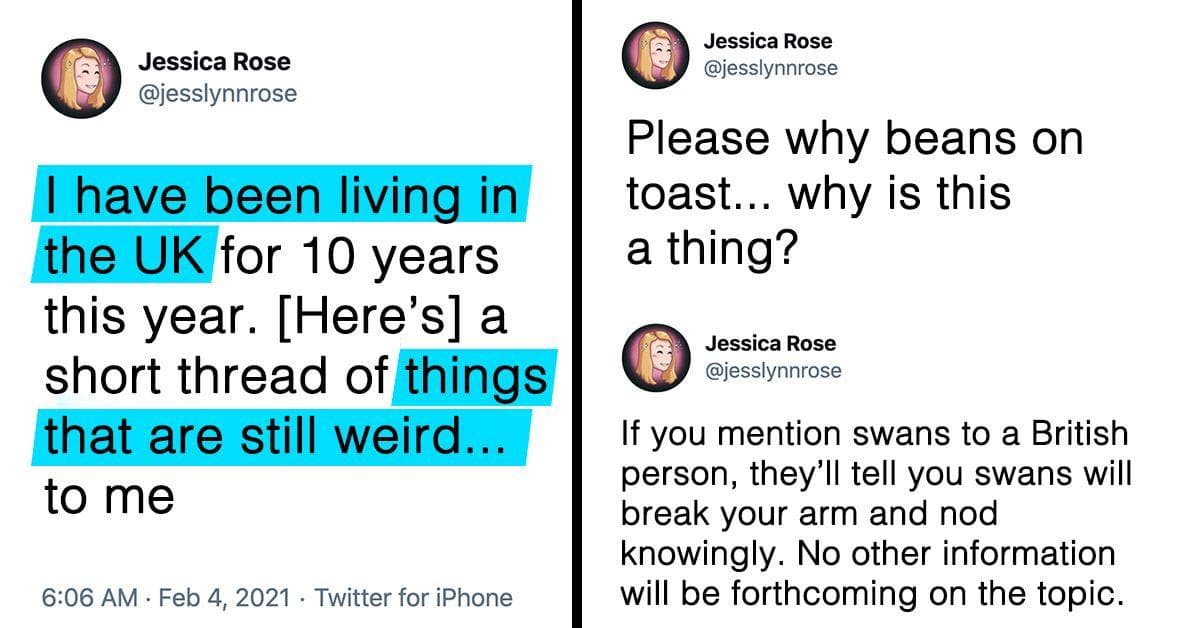Screen dimensions: 1199x628
Task: Open the @jesslynnrose handle in the left tweet
Action: [x=217, y=95]
